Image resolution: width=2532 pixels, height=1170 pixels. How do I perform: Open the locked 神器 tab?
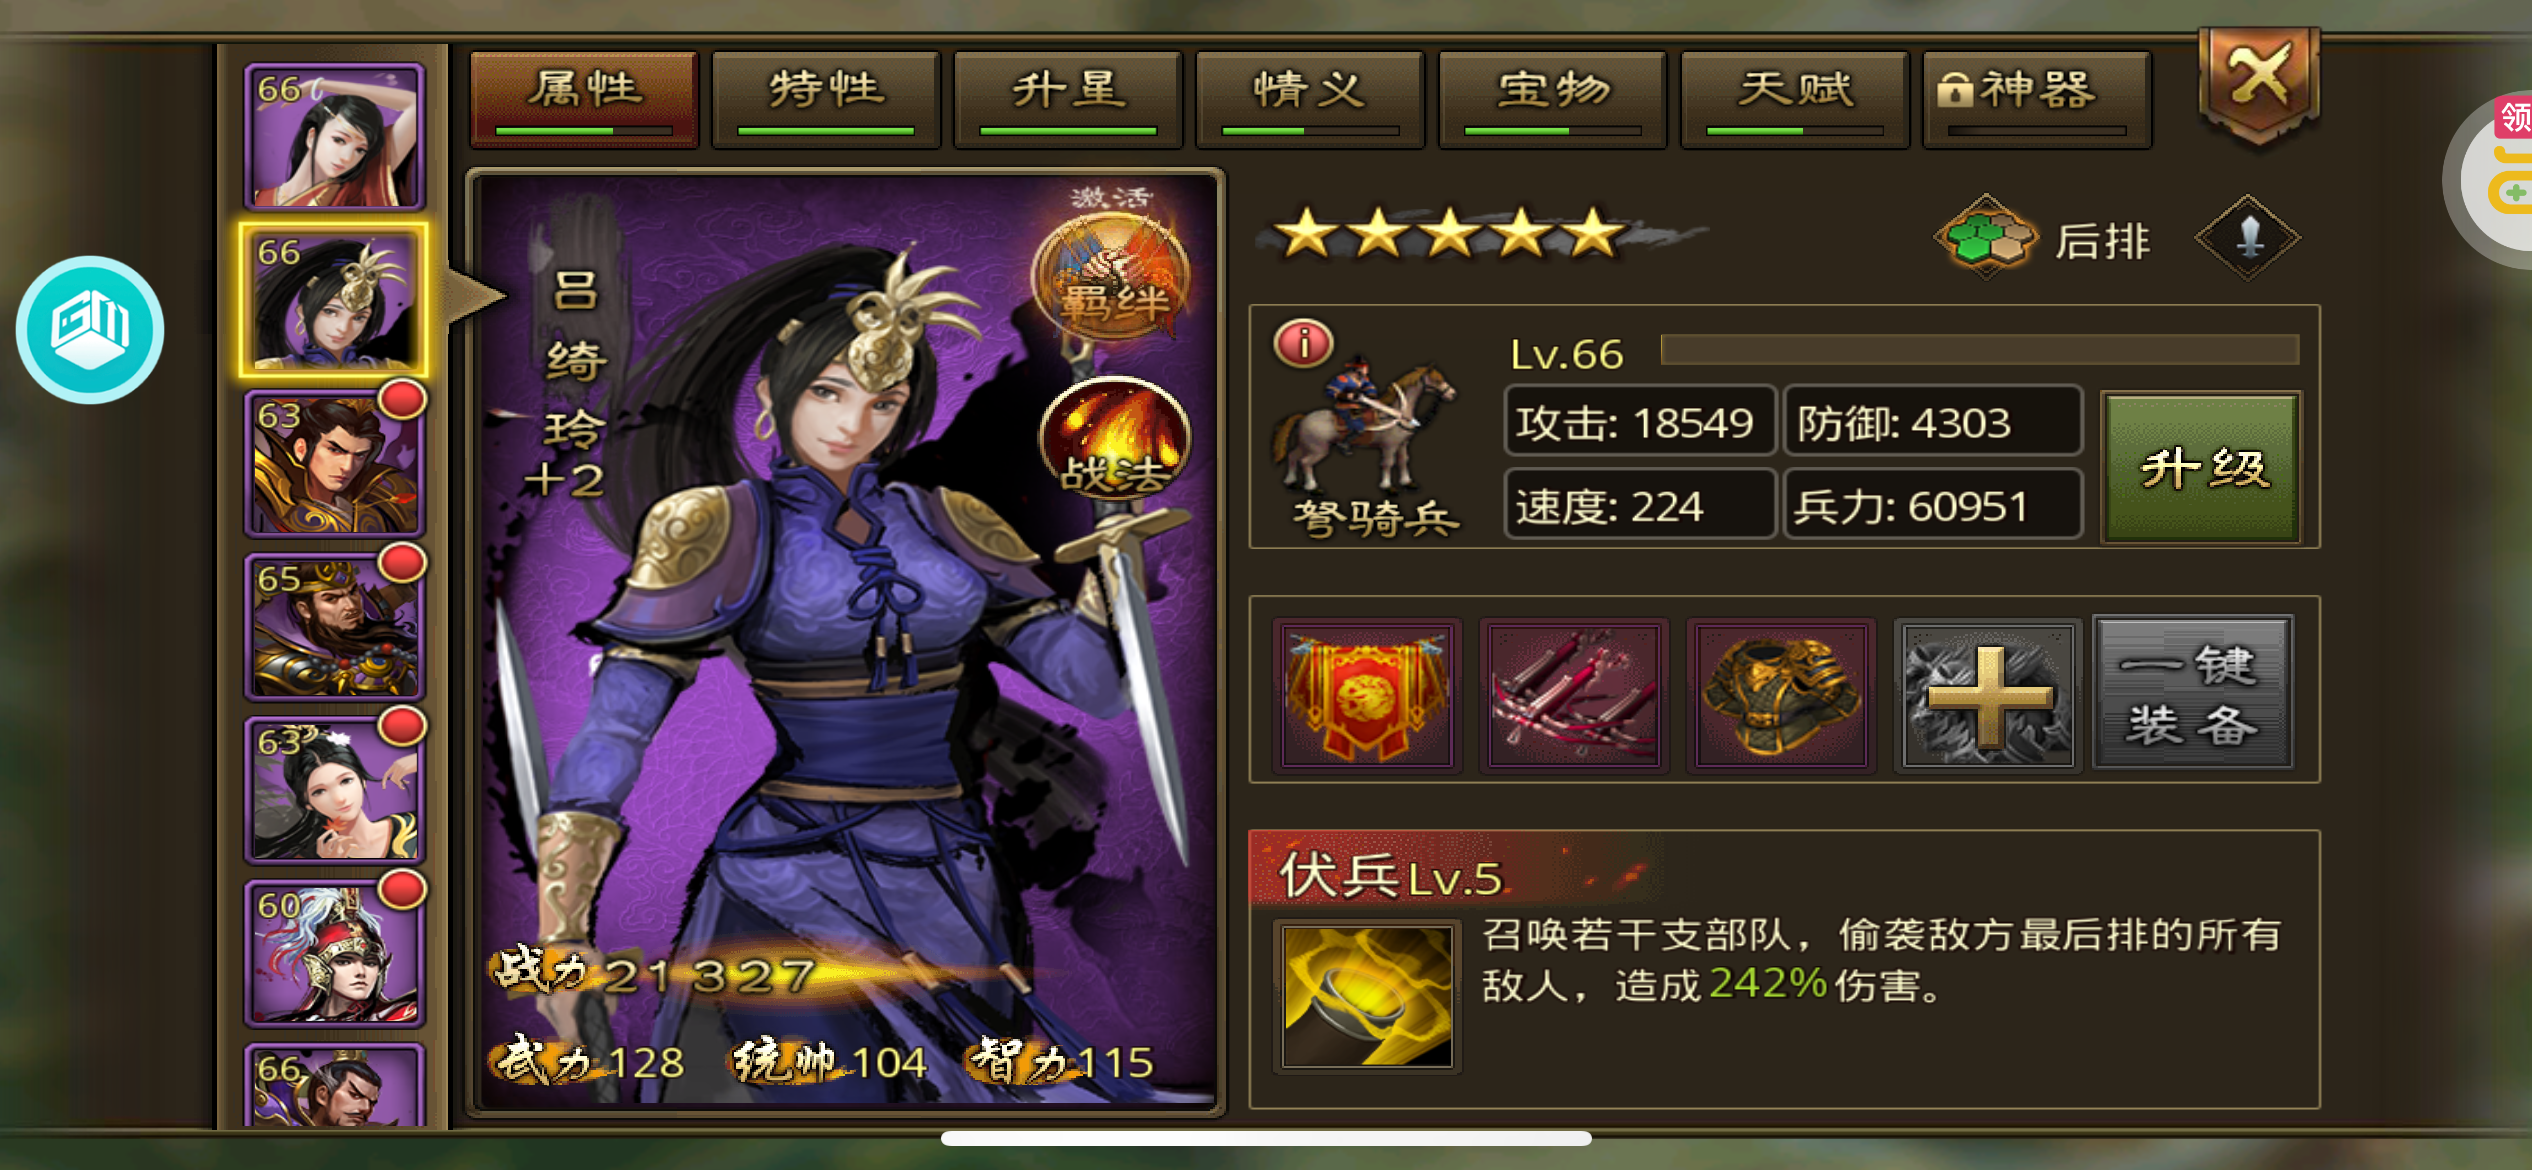click(2037, 99)
